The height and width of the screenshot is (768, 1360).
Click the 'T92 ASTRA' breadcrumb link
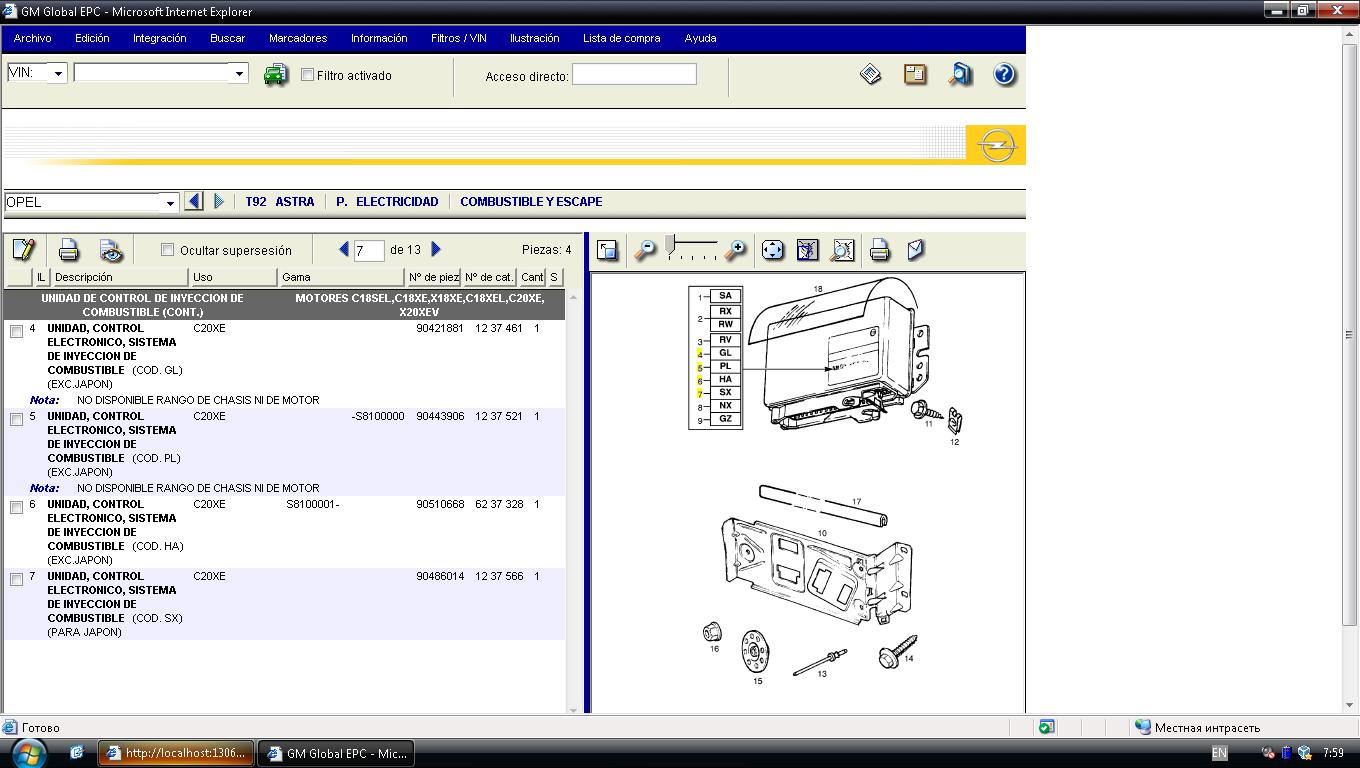[280, 201]
